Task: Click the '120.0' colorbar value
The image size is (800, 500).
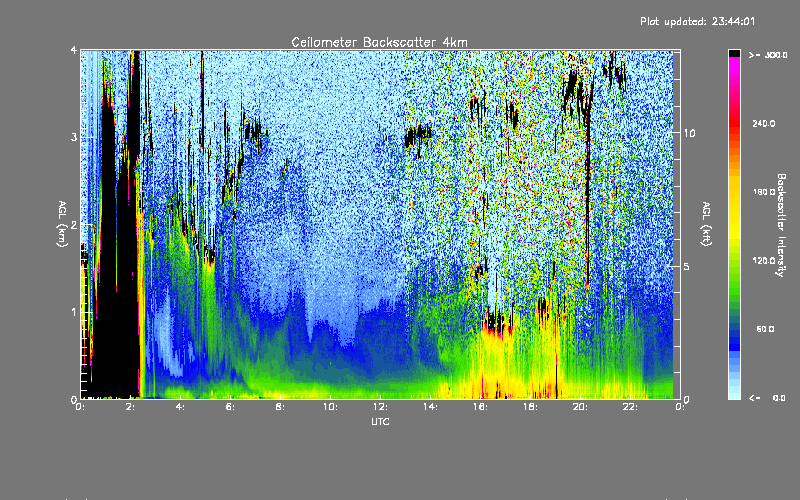Action: (764, 261)
